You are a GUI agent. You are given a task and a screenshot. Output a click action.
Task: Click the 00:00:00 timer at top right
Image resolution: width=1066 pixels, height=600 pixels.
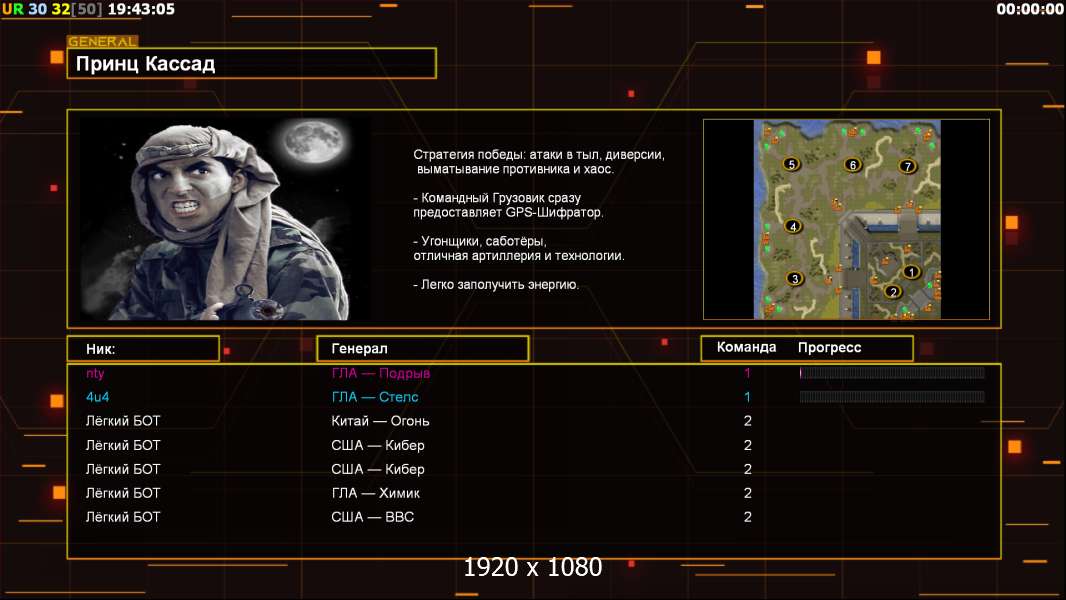pyautogui.click(x=1029, y=9)
